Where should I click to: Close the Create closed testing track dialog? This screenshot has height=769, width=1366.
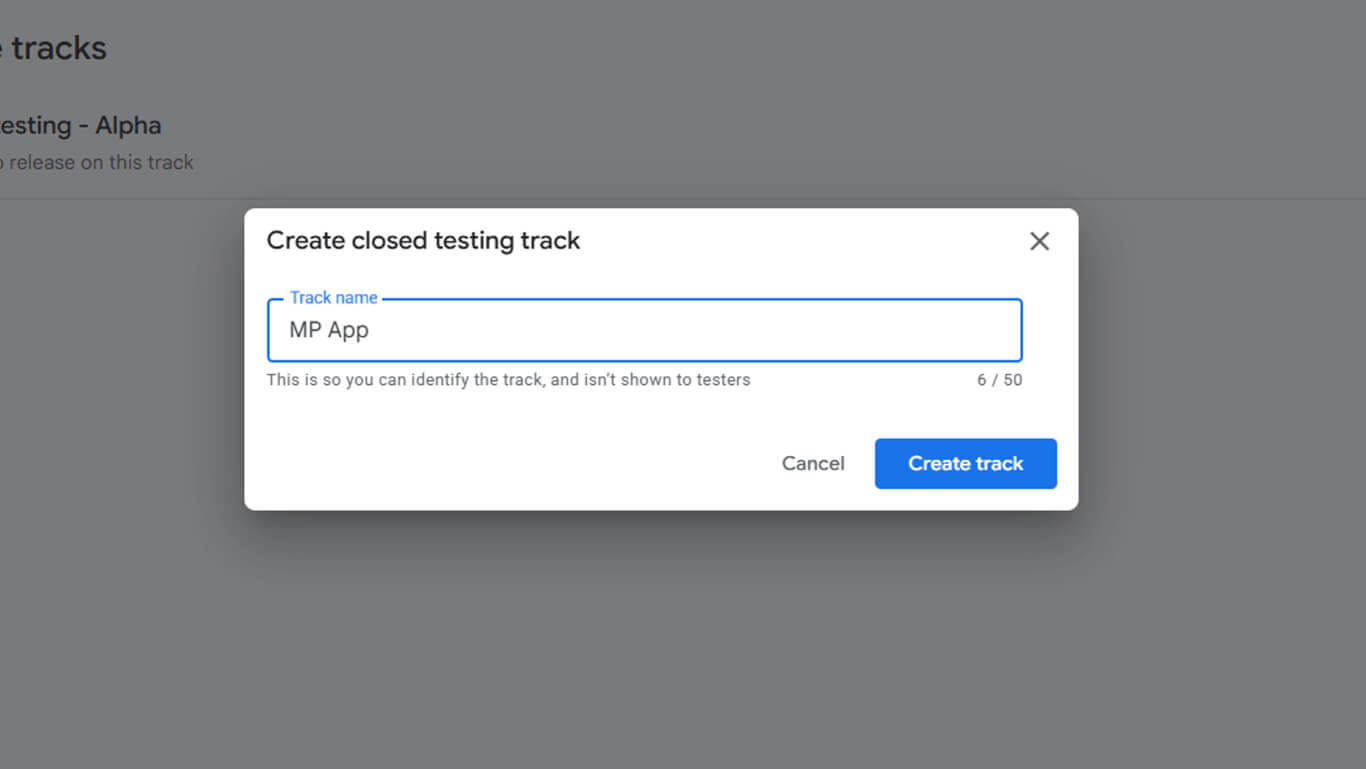coord(1039,241)
